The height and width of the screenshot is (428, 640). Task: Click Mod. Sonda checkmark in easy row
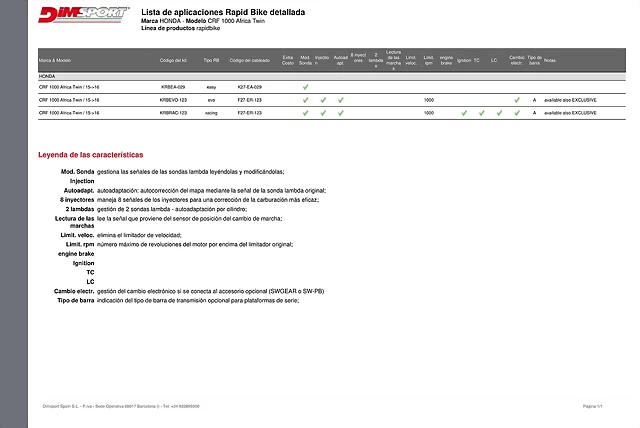[305, 87]
